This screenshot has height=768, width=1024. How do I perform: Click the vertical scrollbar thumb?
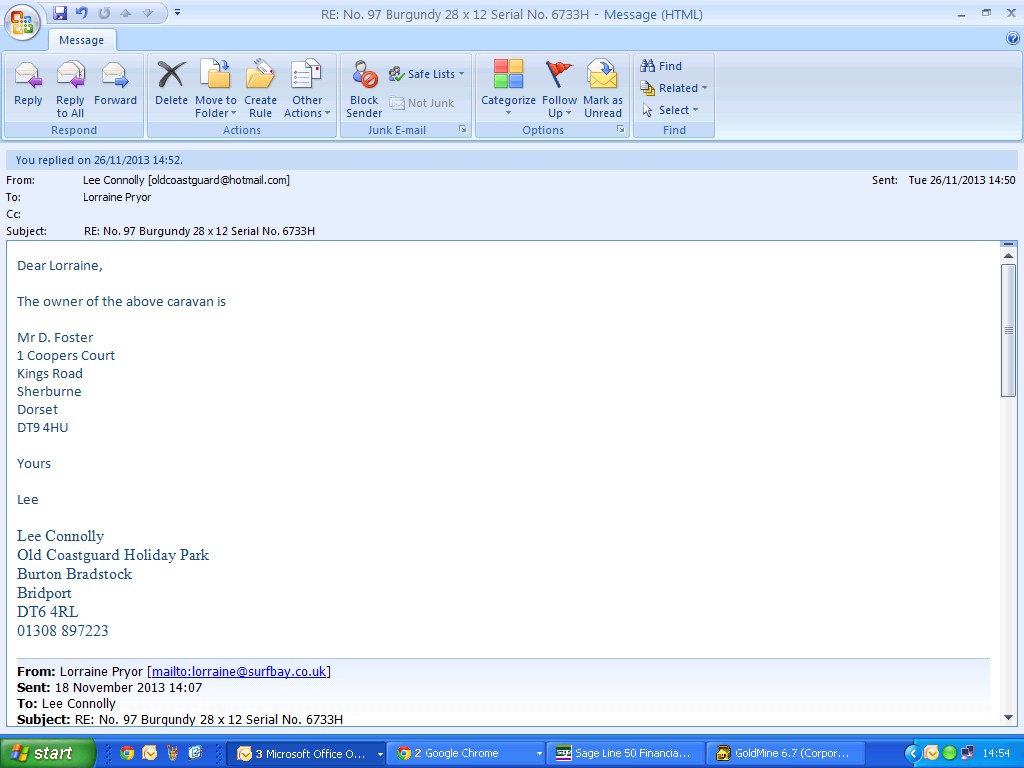[1008, 330]
